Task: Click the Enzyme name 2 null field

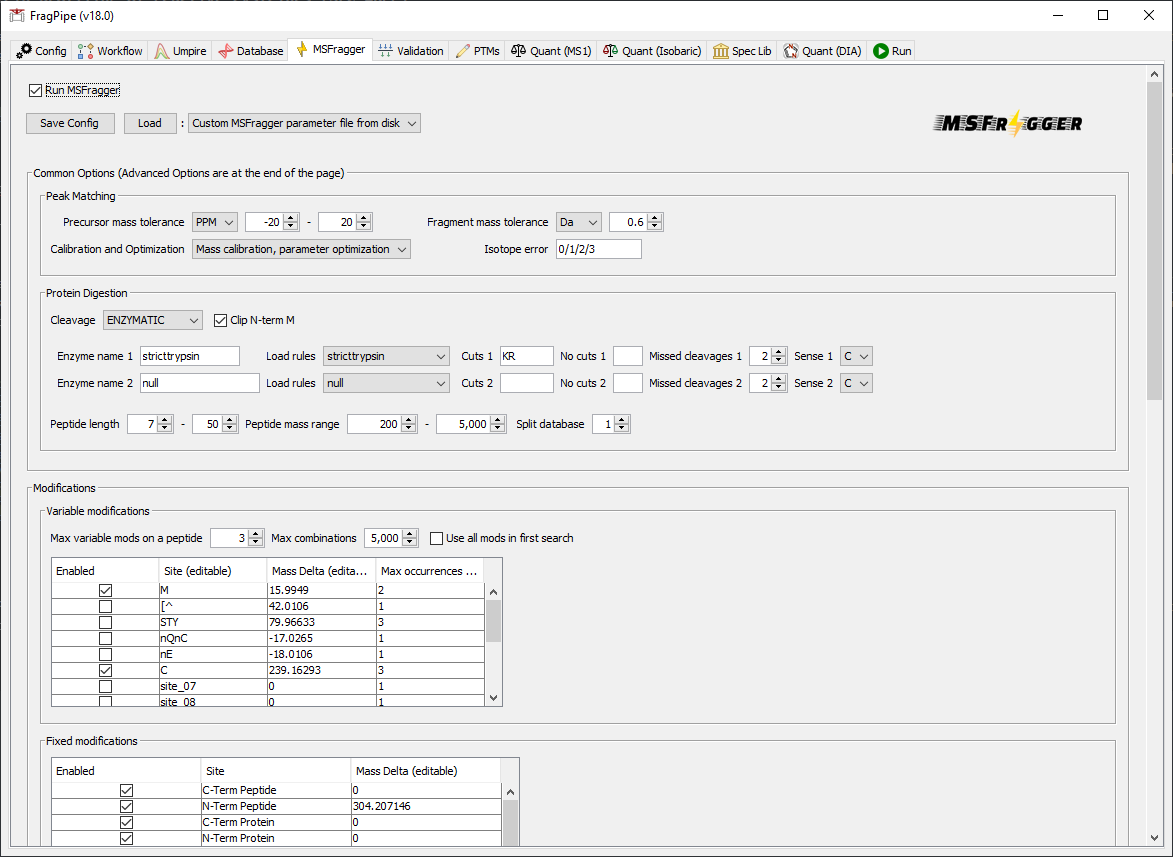Action: click(200, 383)
